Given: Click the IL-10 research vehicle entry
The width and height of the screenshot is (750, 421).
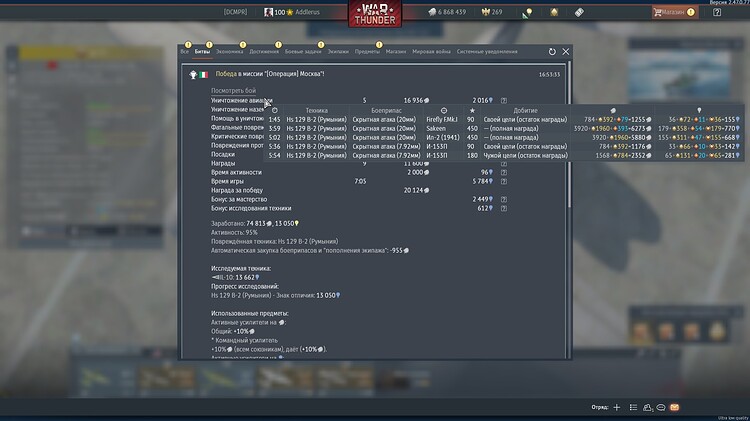Looking at the screenshot, I should click(235, 277).
